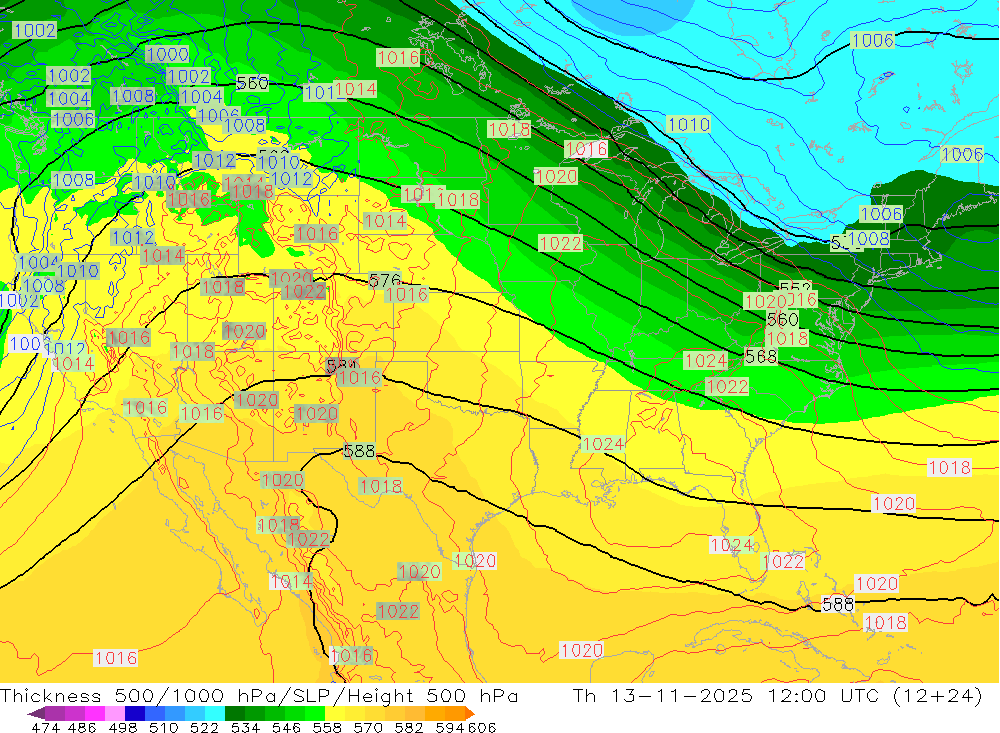Click the 568 height contour label
Viewport: 1000px width, 733px height.
(x=761, y=356)
